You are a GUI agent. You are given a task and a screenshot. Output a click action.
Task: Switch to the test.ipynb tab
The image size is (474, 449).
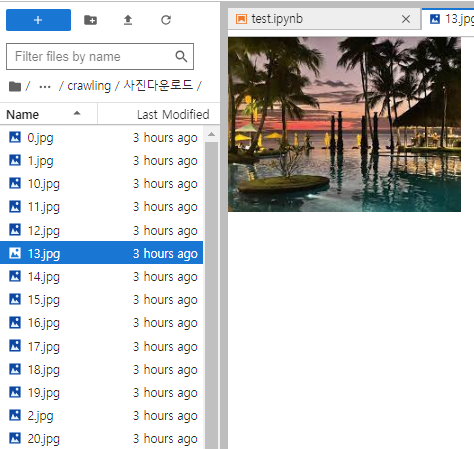[x=325, y=19]
